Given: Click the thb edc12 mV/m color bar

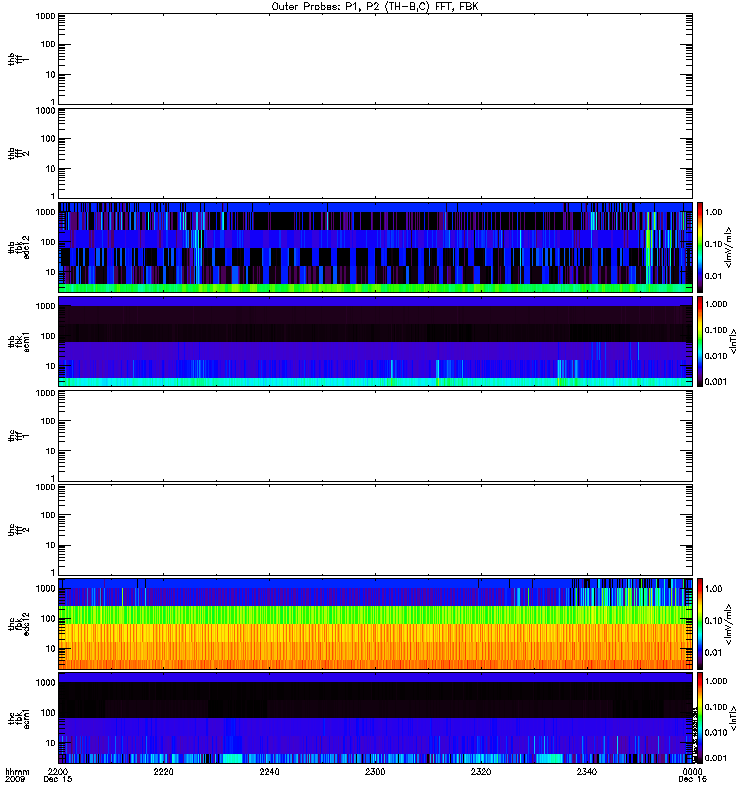Looking at the screenshot, I should coord(700,247).
